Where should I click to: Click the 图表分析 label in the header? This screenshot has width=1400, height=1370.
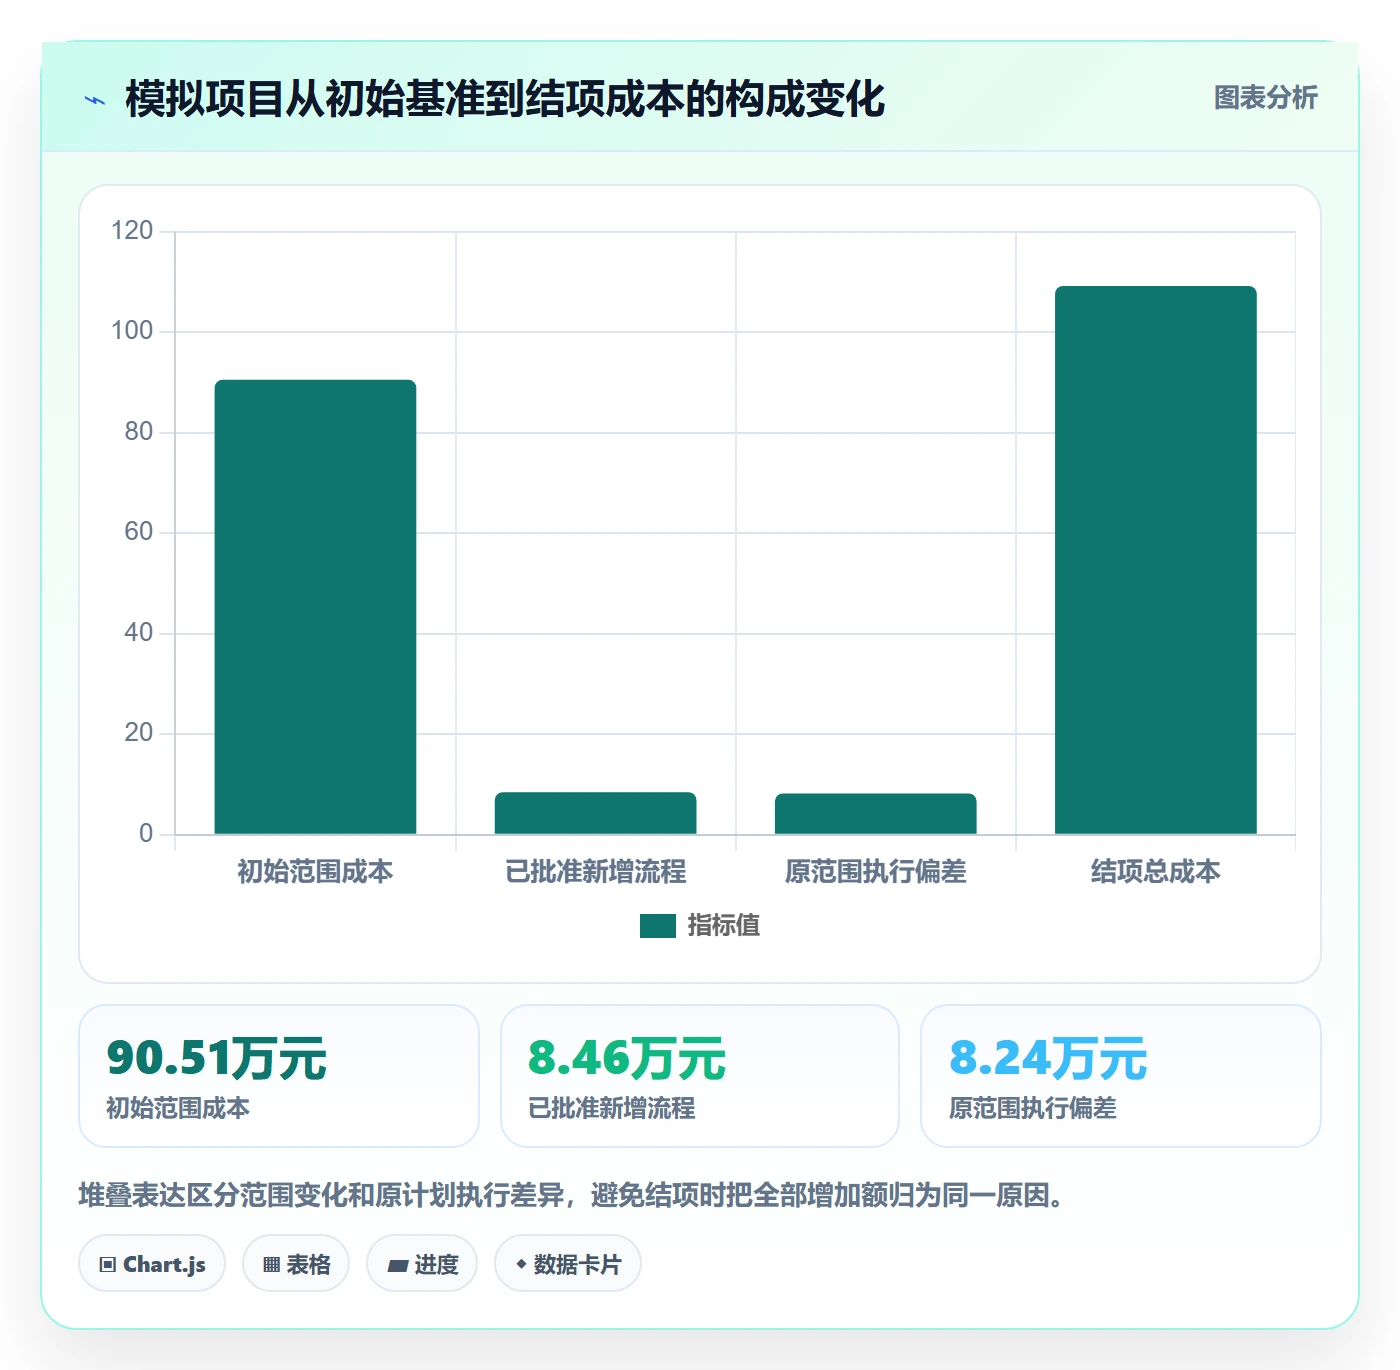point(1265,98)
